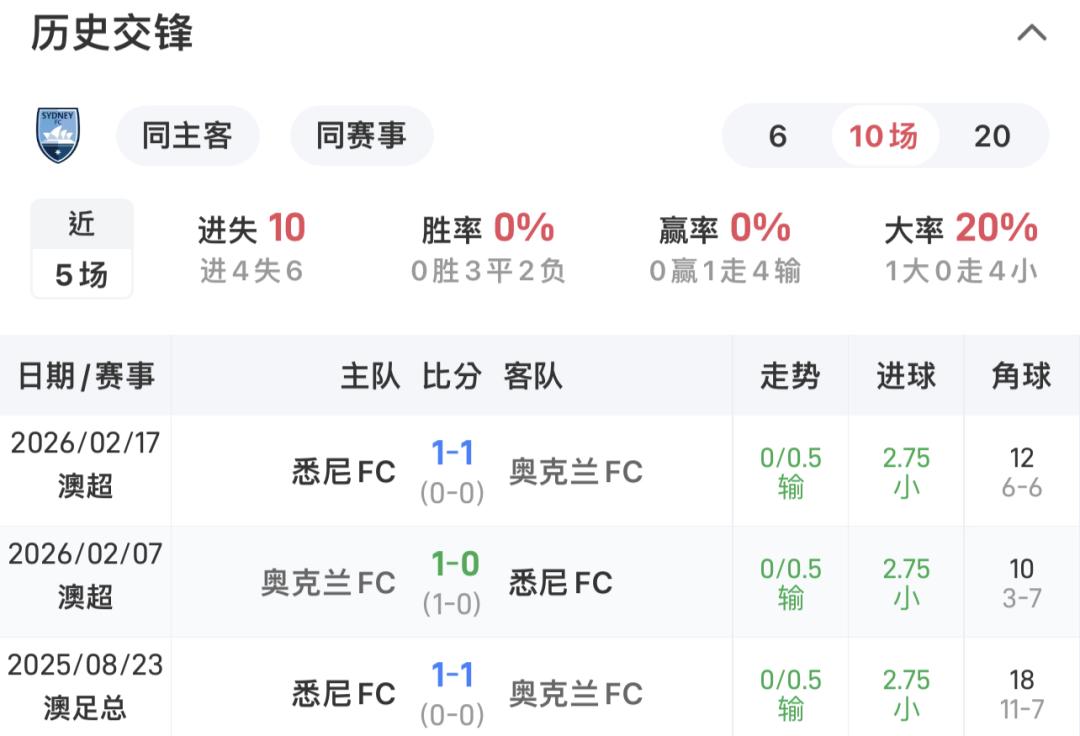This screenshot has height=736, width=1080.
Task: Click 奥克兰FC home team in 2026/02/07 row
Action: pyautogui.click(x=328, y=582)
